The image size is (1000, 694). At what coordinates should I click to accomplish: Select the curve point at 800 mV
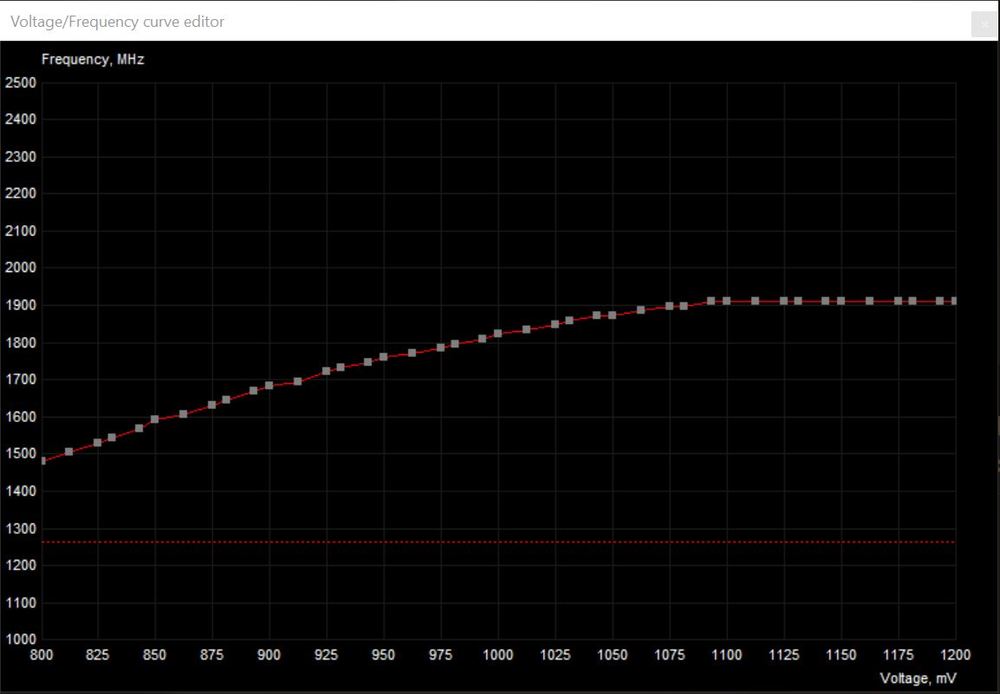click(42, 461)
